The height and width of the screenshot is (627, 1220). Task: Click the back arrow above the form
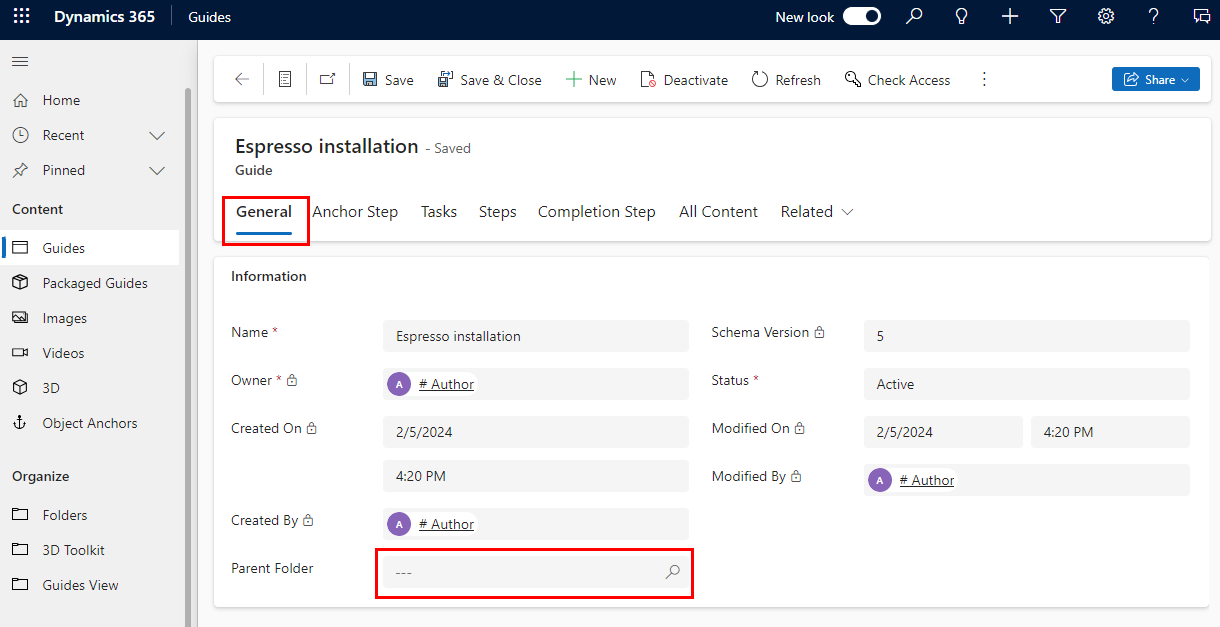(x=241, y=79)
